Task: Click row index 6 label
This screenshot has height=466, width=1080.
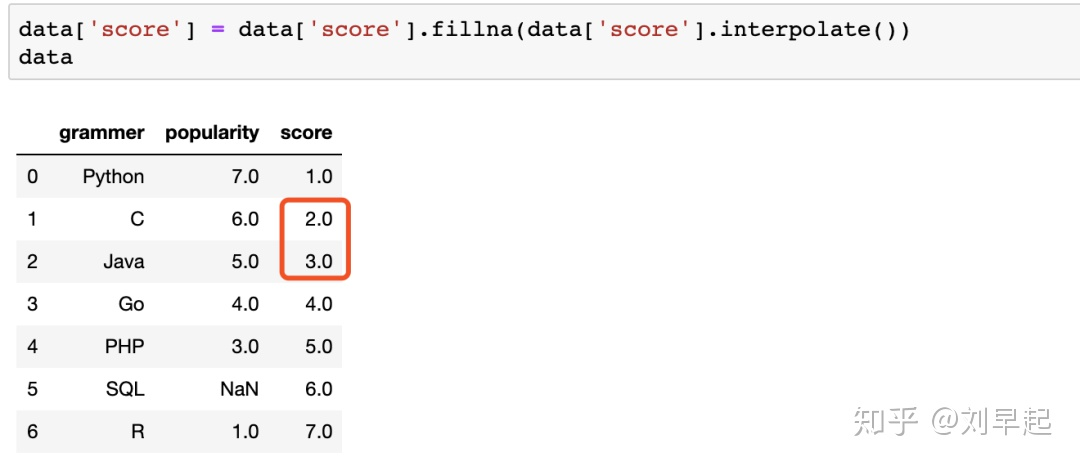Action: [x=32, y=432]
